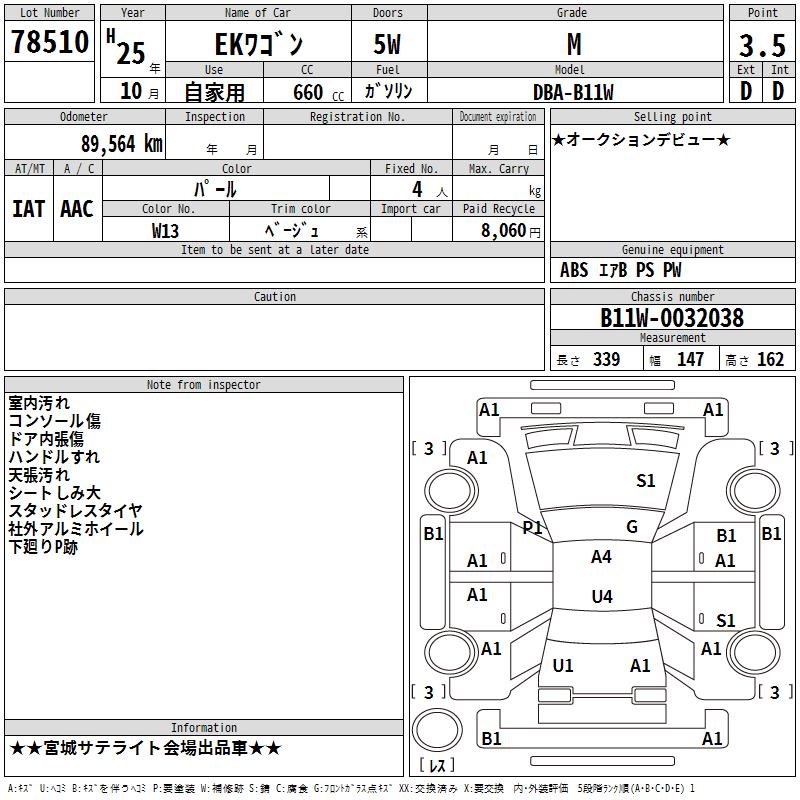Select the Note from inspector header
The height and width of the screenshot is (800, 800).
pyautogui.click(x=204, y=385)
